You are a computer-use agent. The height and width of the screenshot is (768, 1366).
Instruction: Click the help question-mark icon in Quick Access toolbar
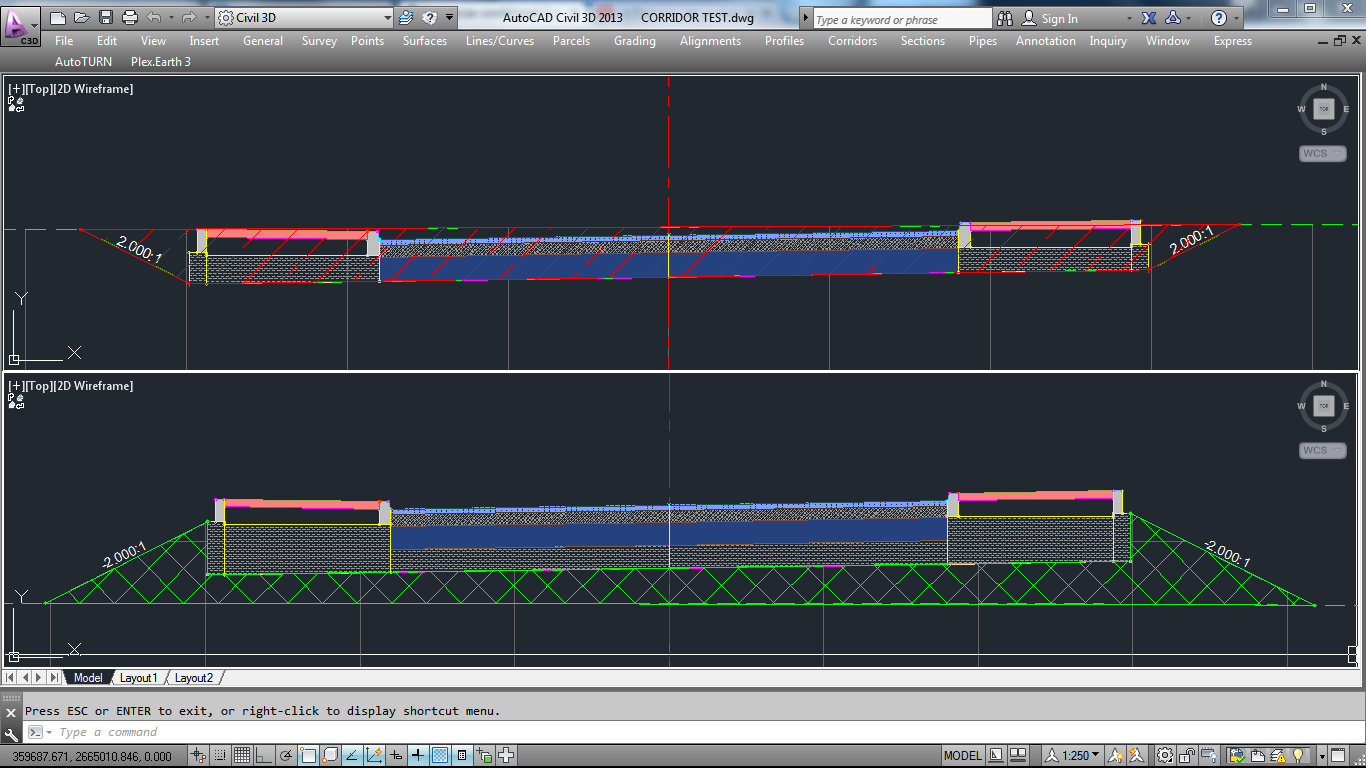coord(430,18)
